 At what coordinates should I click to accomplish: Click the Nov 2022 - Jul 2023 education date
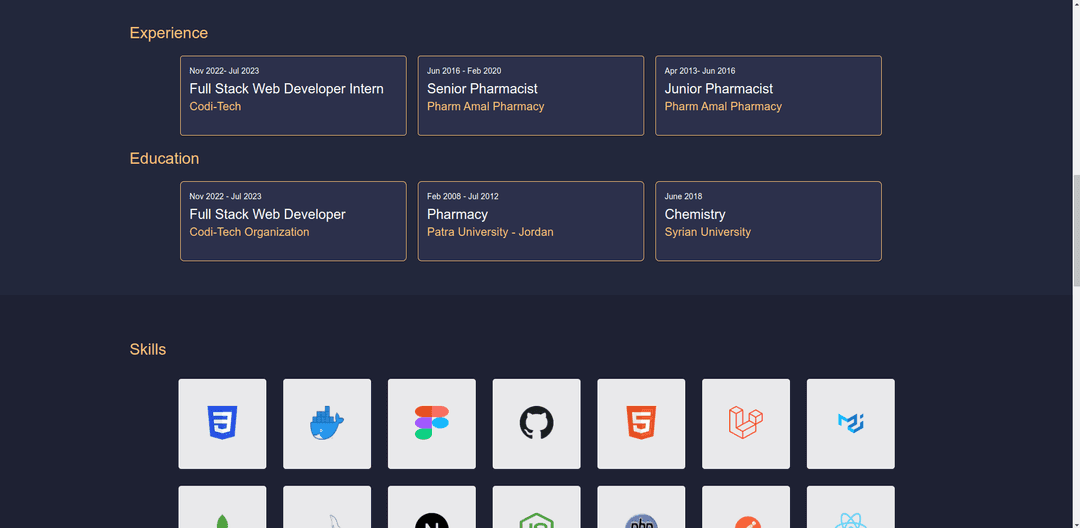(x=225, y=197)
